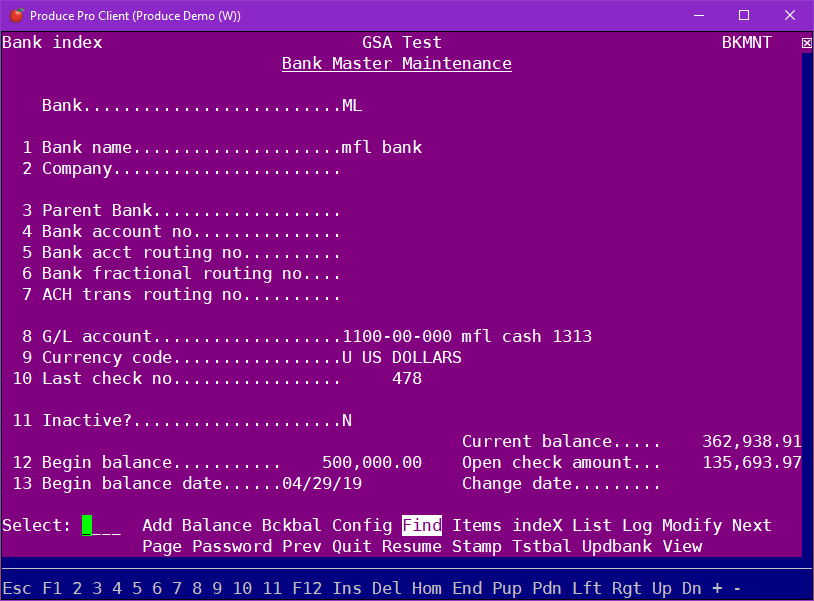Click function key 10 on bottom bar
Image resolution: width=814 pixels, height=601 pixels.
point(242,589)
